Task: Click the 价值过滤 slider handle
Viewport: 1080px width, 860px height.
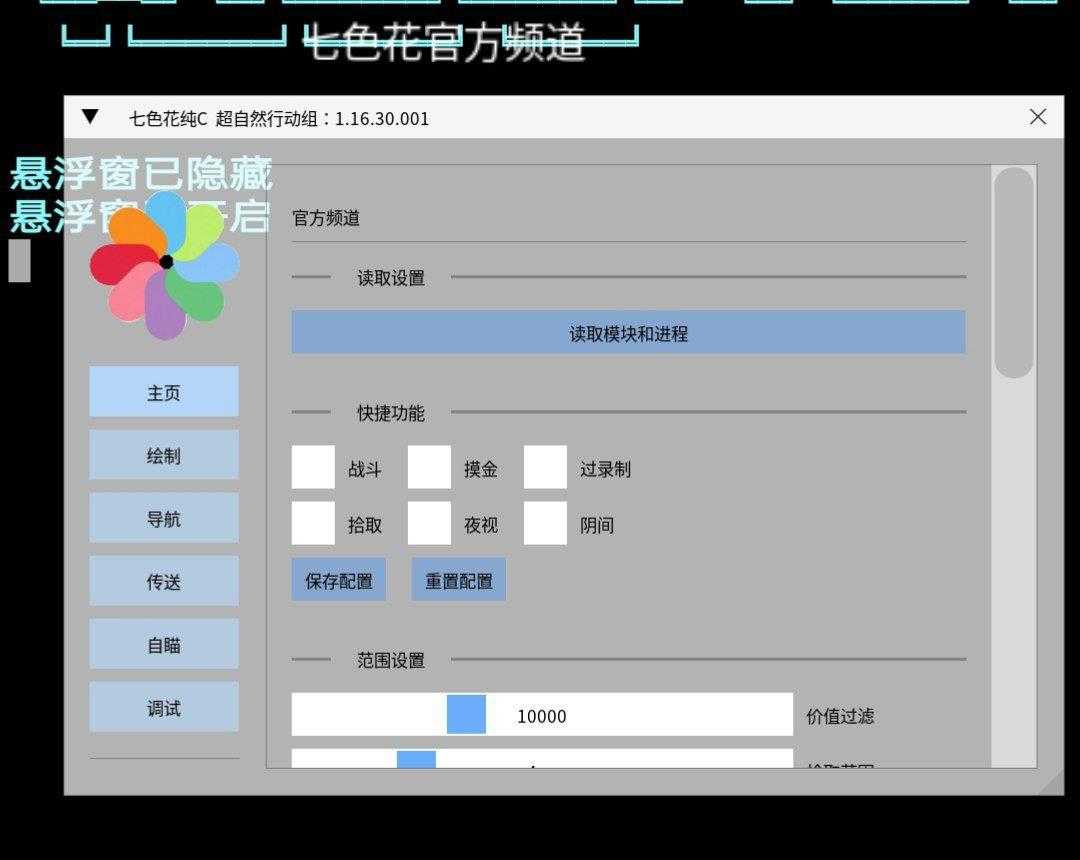Action: [x=466, y=715]
